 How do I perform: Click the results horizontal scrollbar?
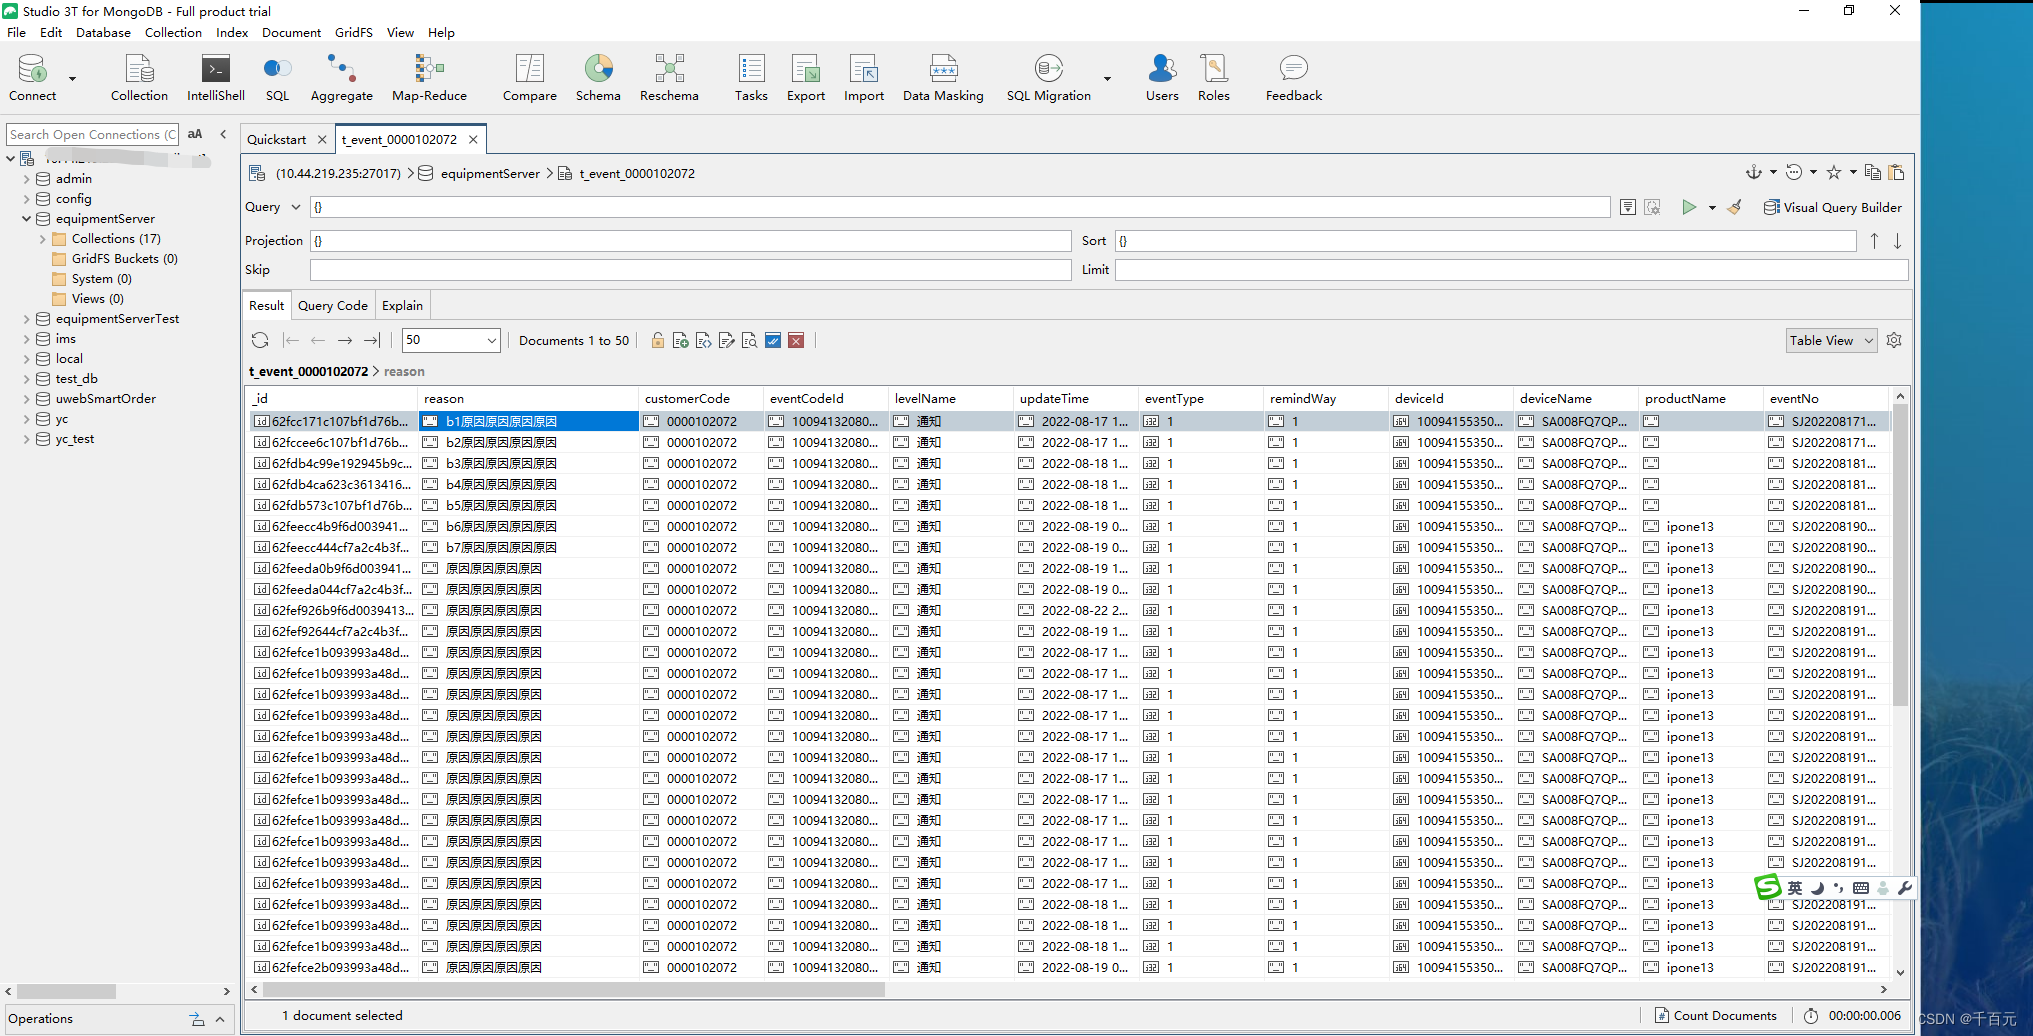point(573,989)
